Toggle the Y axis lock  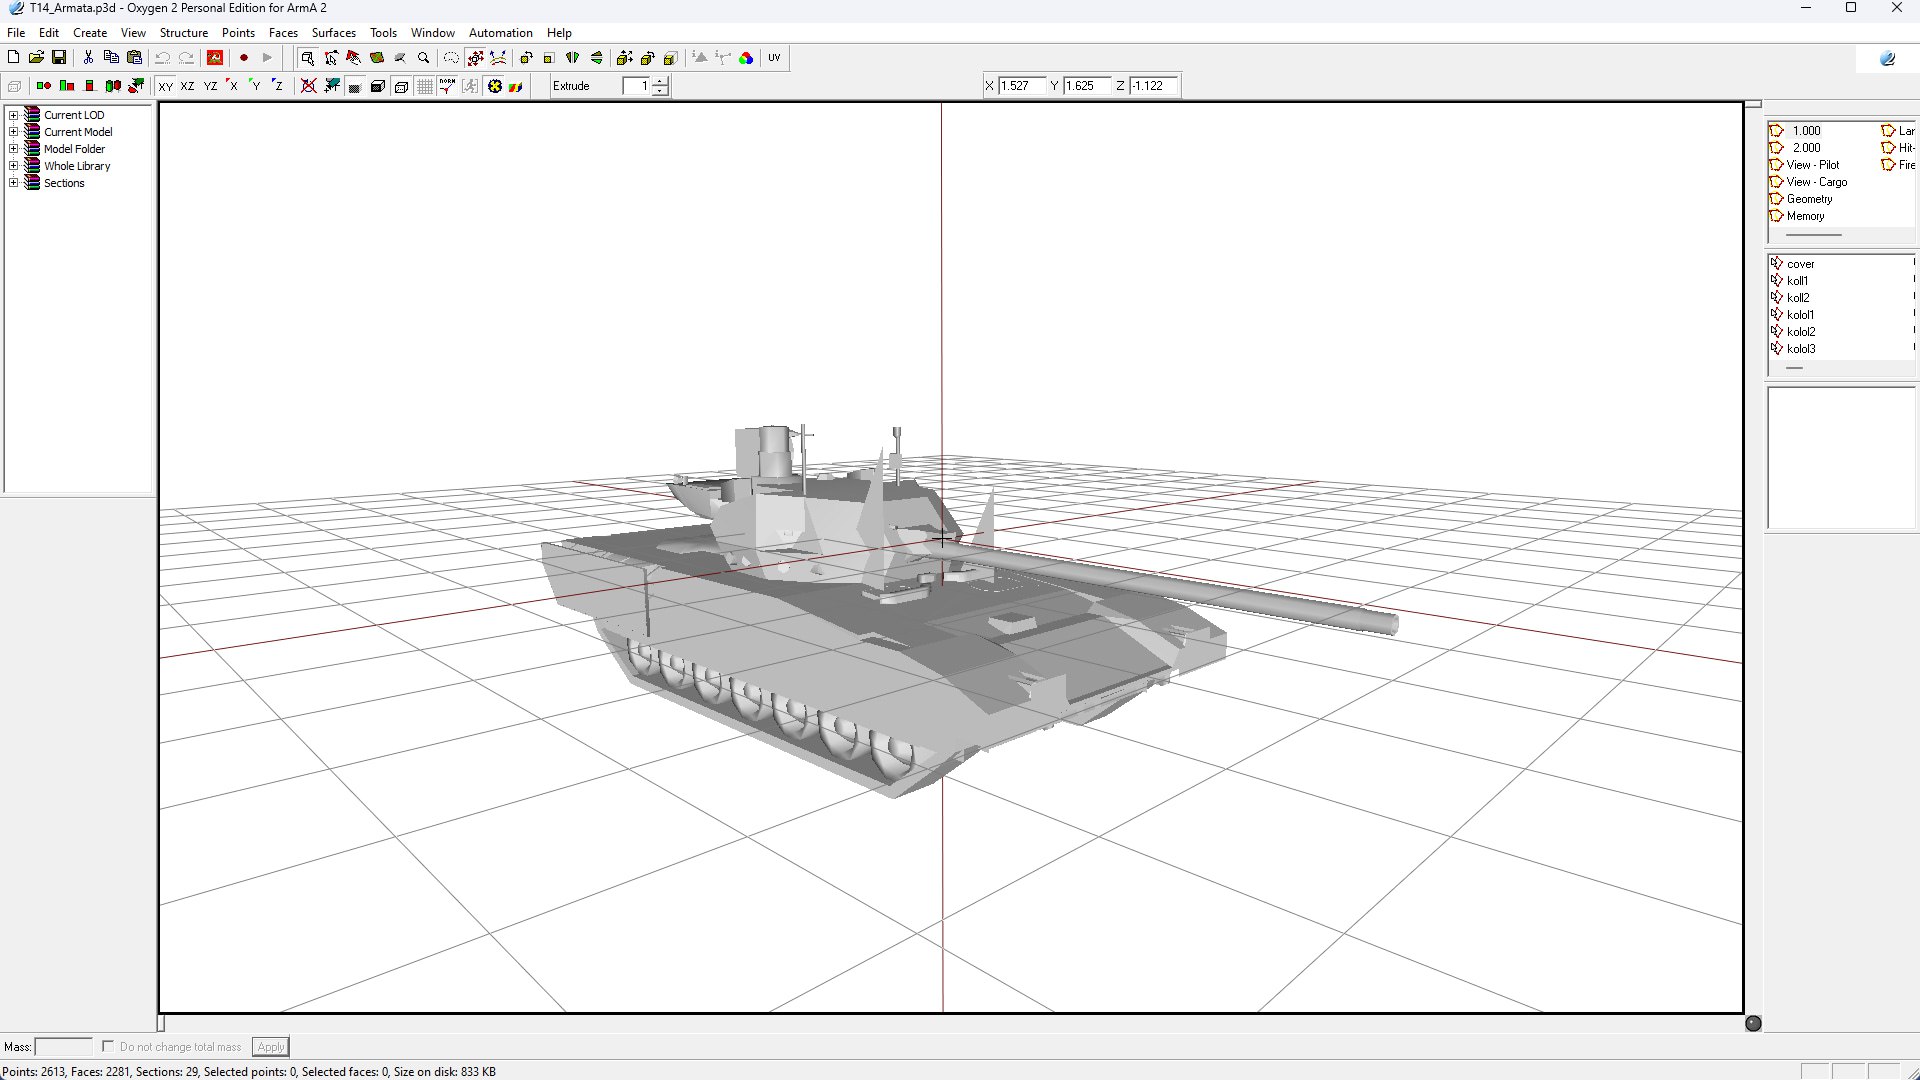pyautogui.click(x=255, y=86)
